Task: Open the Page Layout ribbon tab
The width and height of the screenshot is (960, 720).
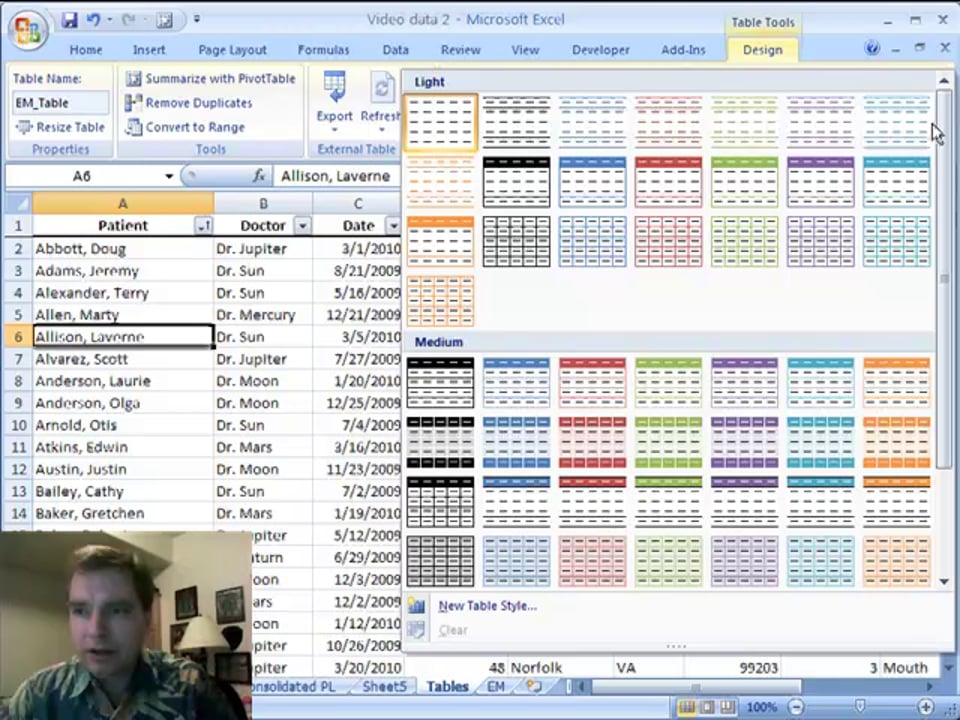Action: [232, 50]
